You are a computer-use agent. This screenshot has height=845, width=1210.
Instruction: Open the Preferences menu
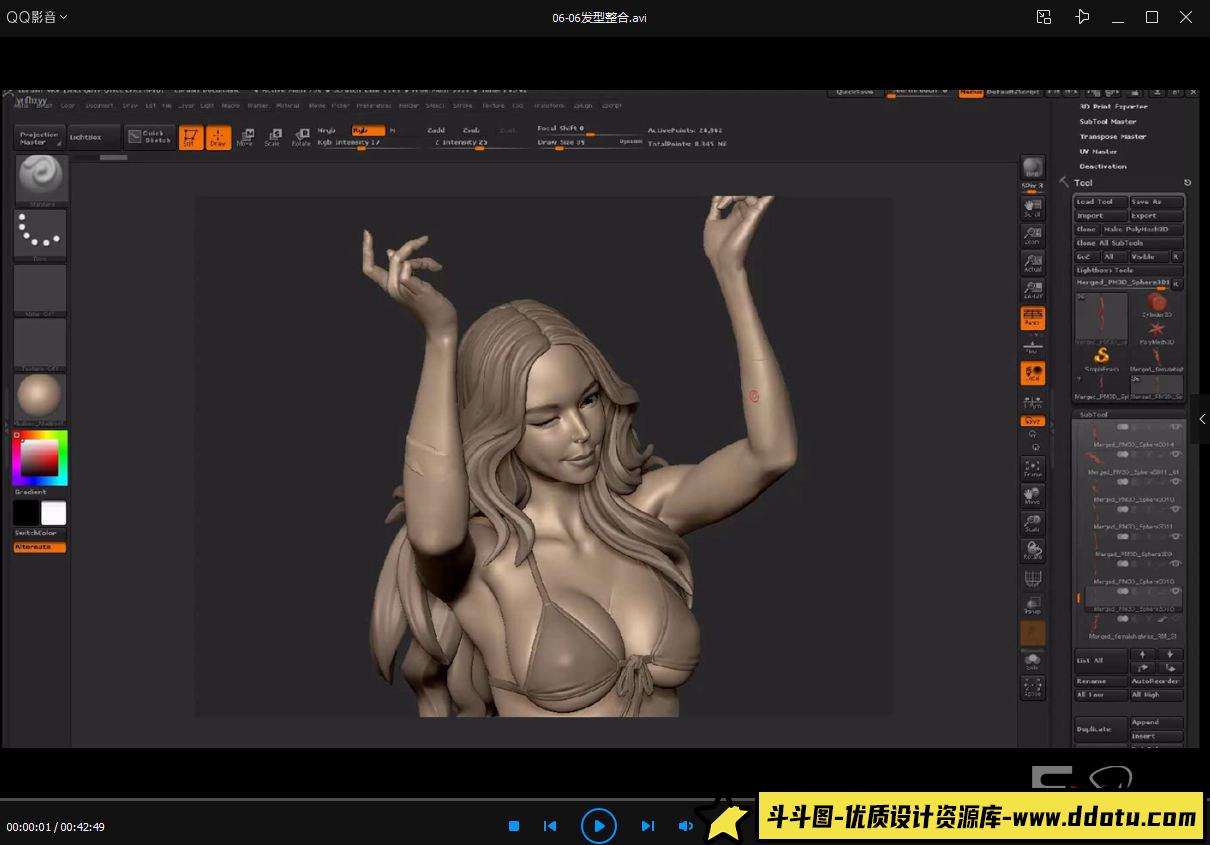pos(374,105)
